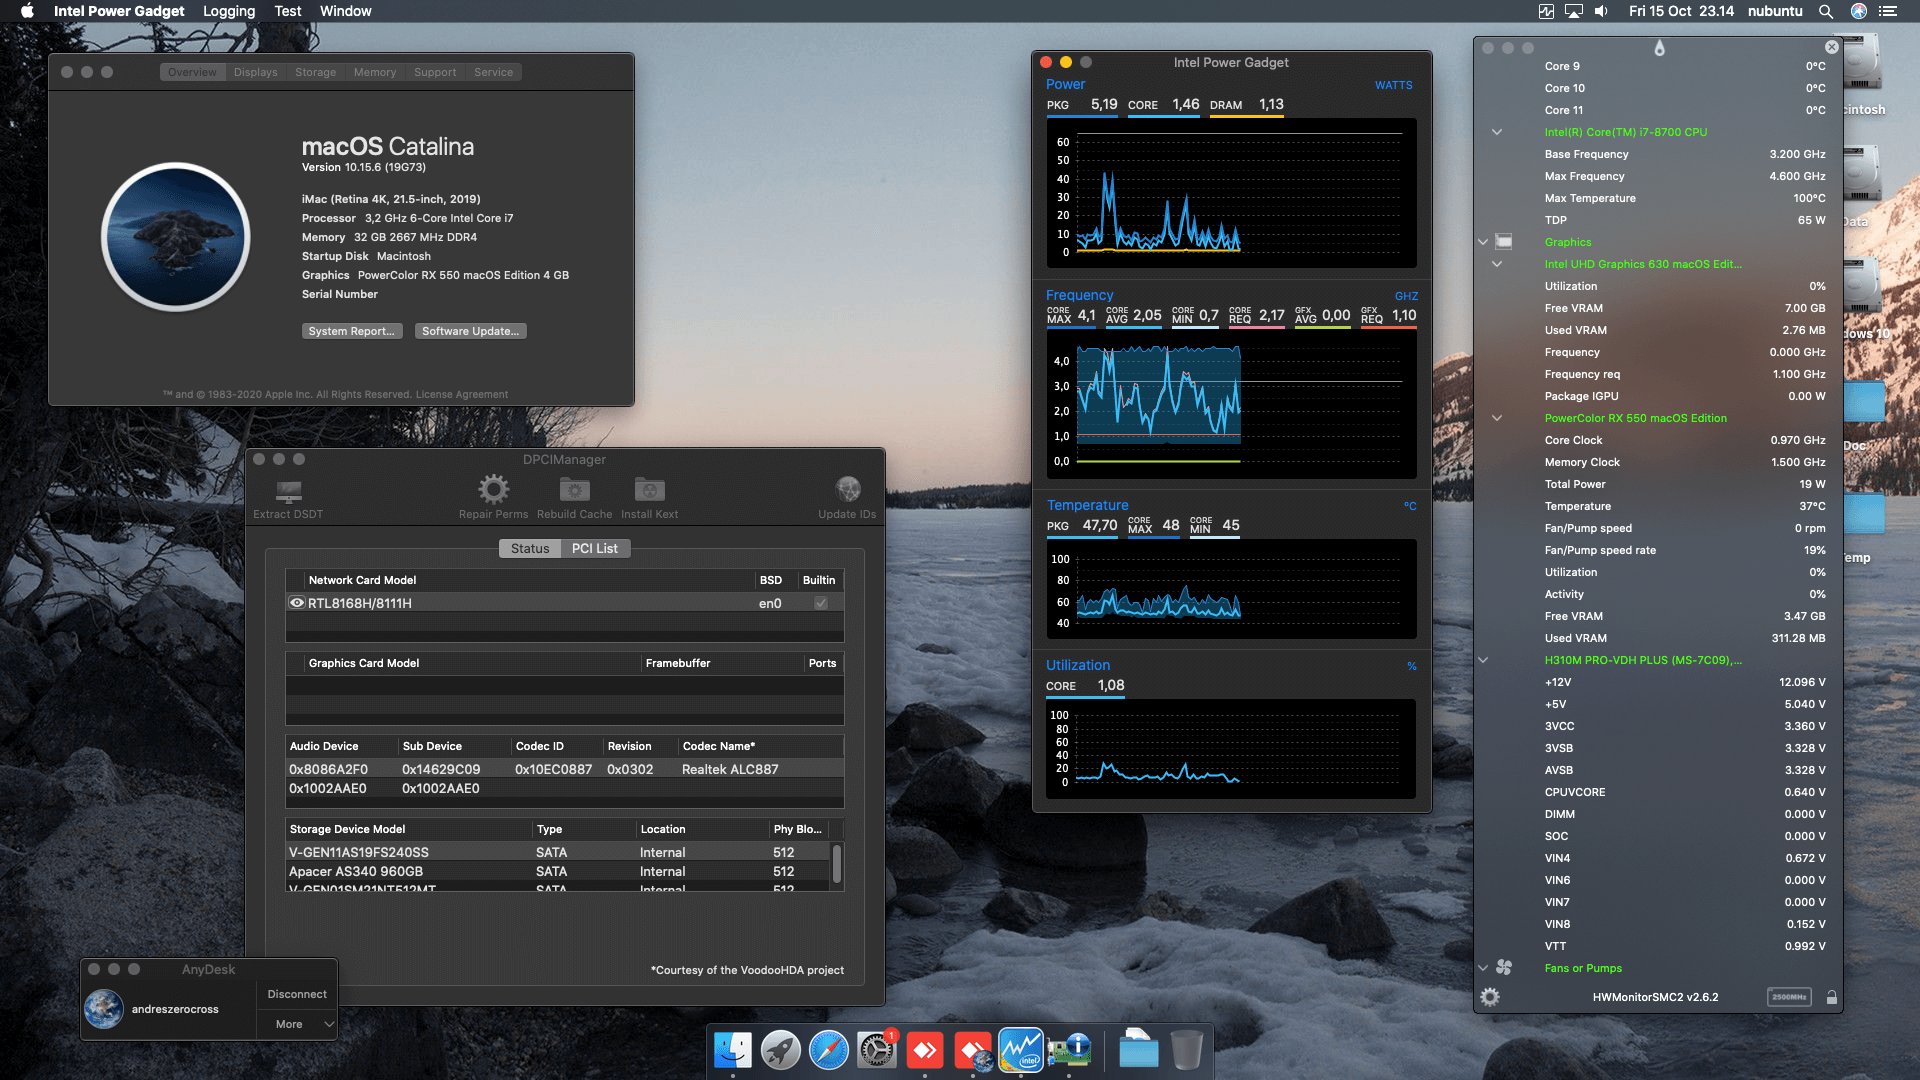Switch to the Support tab in About This Mac
Image resolution: width=1920 pixels, height=1080 pixels.
click(x=435, y=72)
